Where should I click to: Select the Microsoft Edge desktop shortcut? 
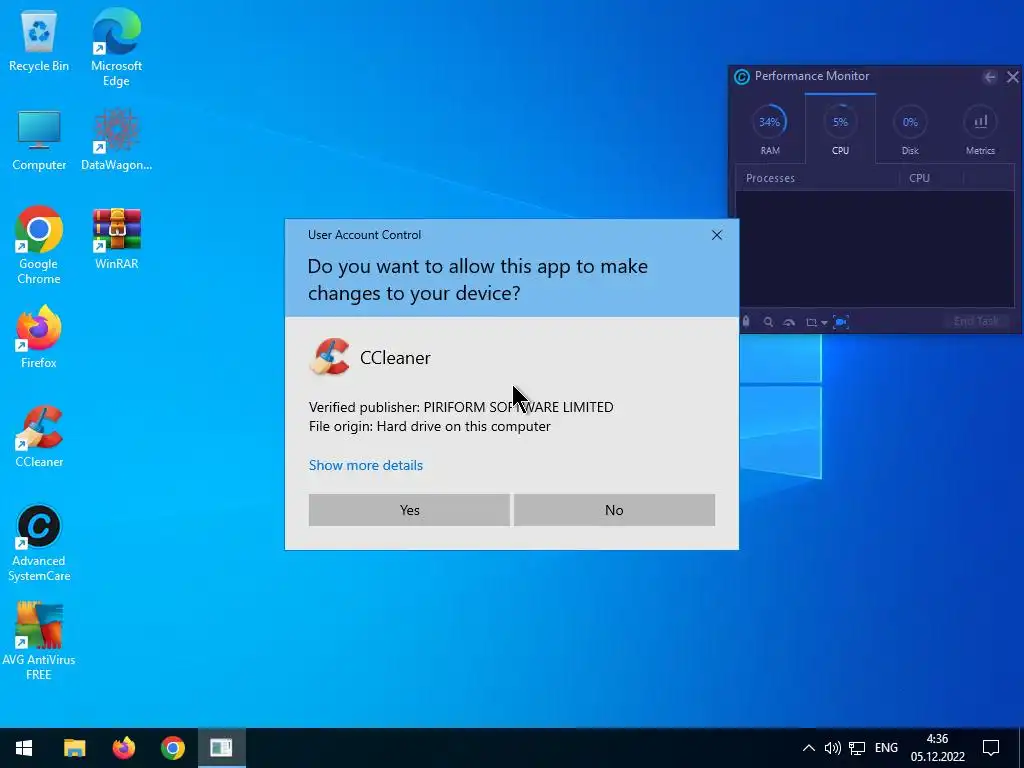116,47
